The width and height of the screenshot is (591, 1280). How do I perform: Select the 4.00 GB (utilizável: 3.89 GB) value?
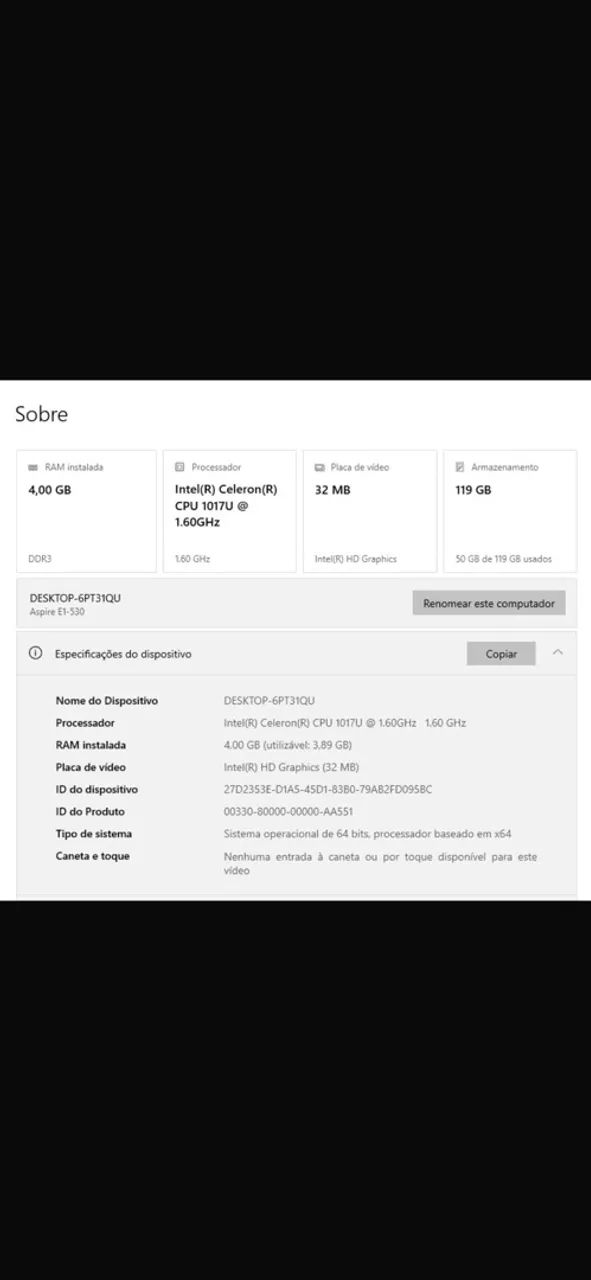[x=288, y=745]
